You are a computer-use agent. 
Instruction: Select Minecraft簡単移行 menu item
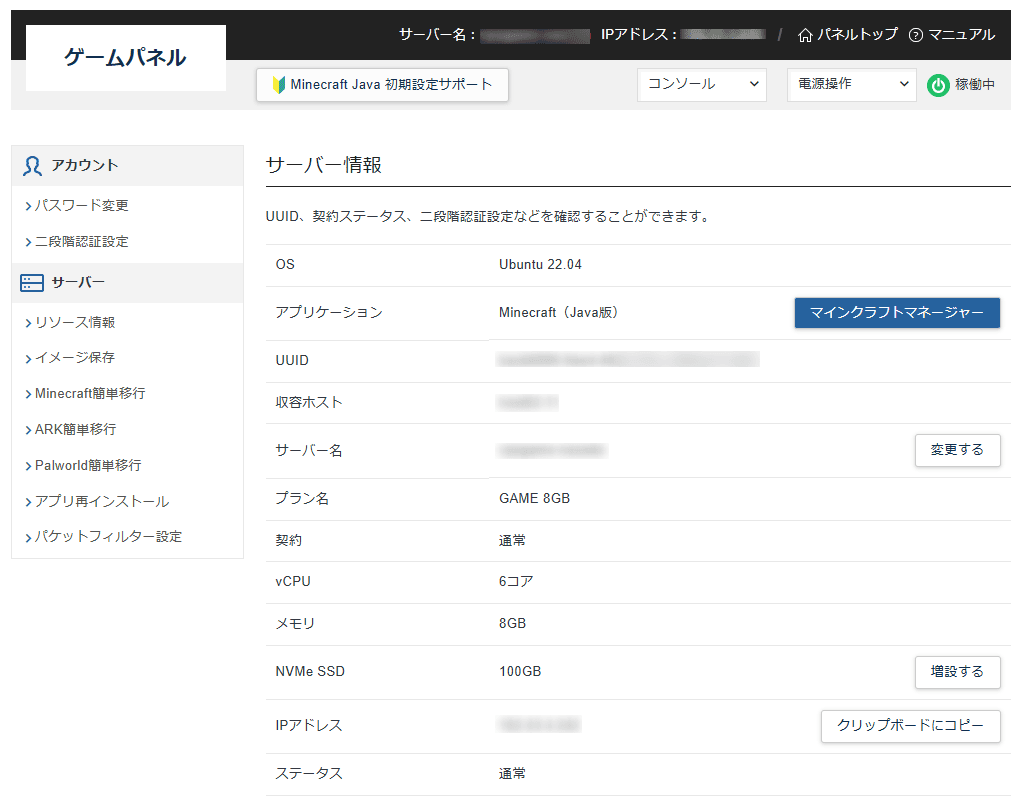(x=90, y=394)
